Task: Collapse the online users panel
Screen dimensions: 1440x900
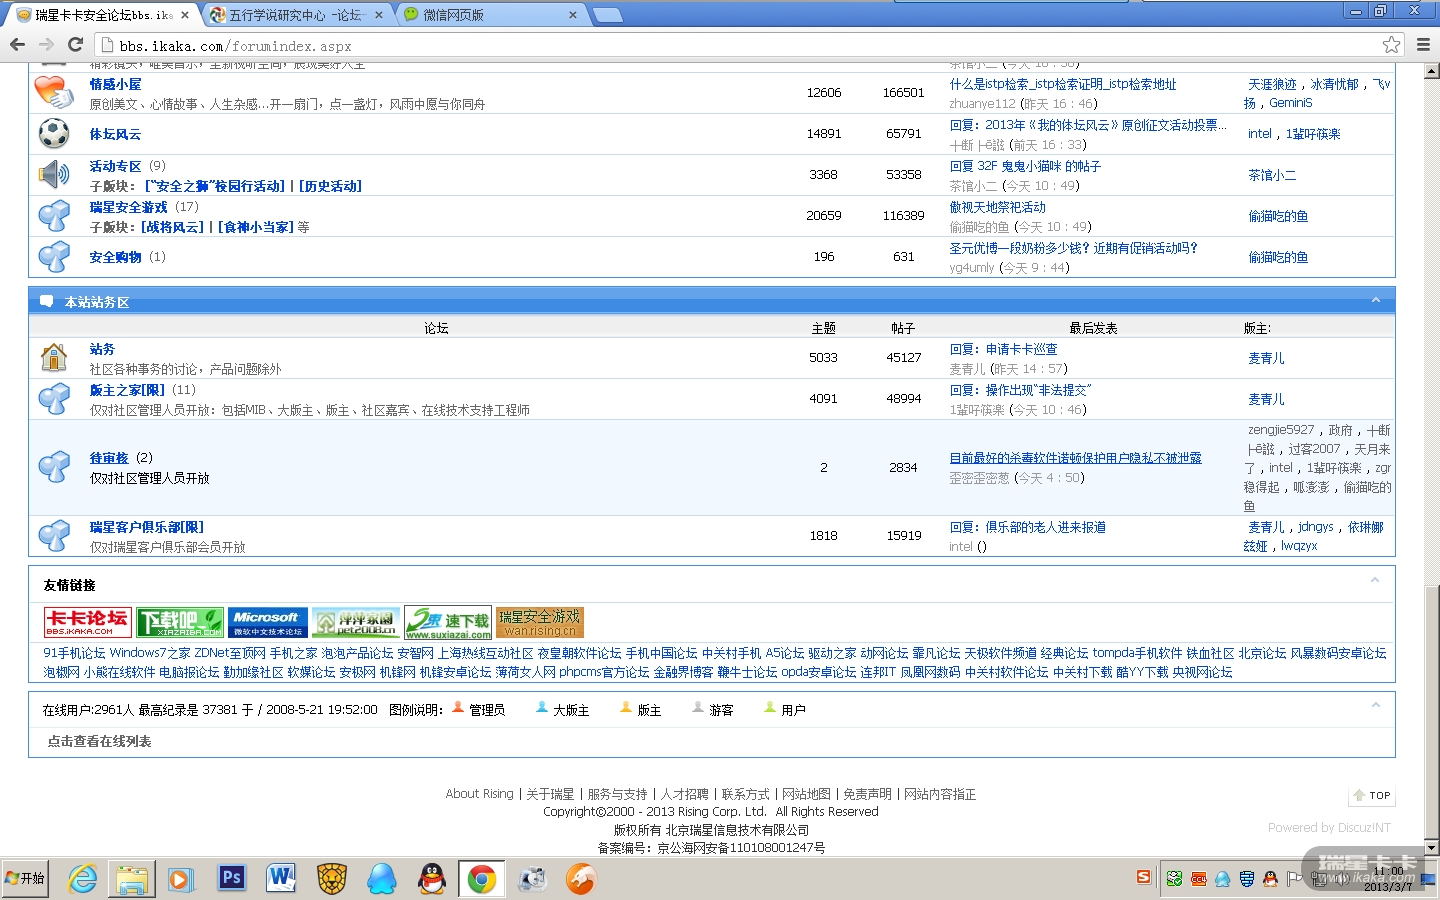Action: pos(1375,705)
